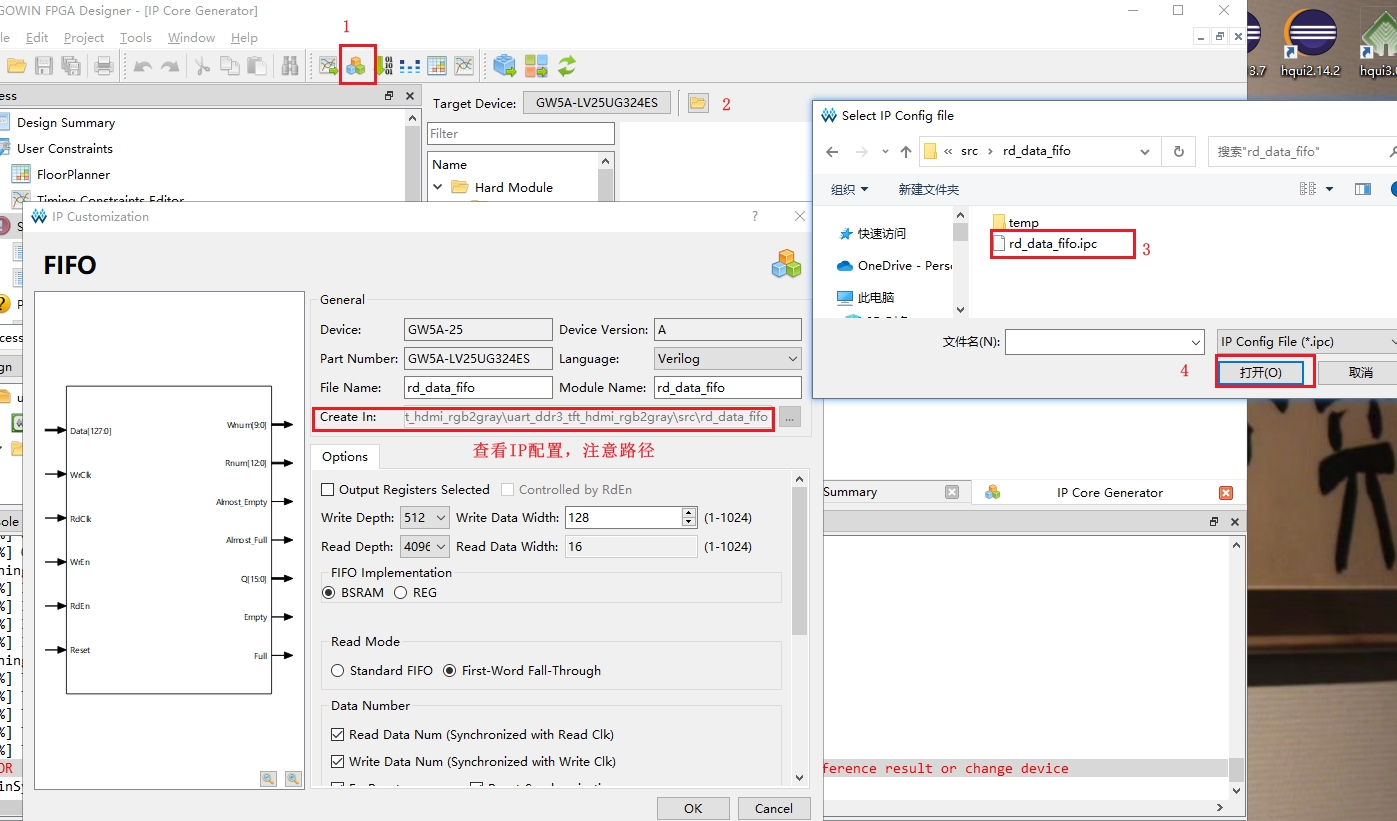
Task: Uncheck Write Data Num synchronized checkbox
Action: [x=337, y=762]
